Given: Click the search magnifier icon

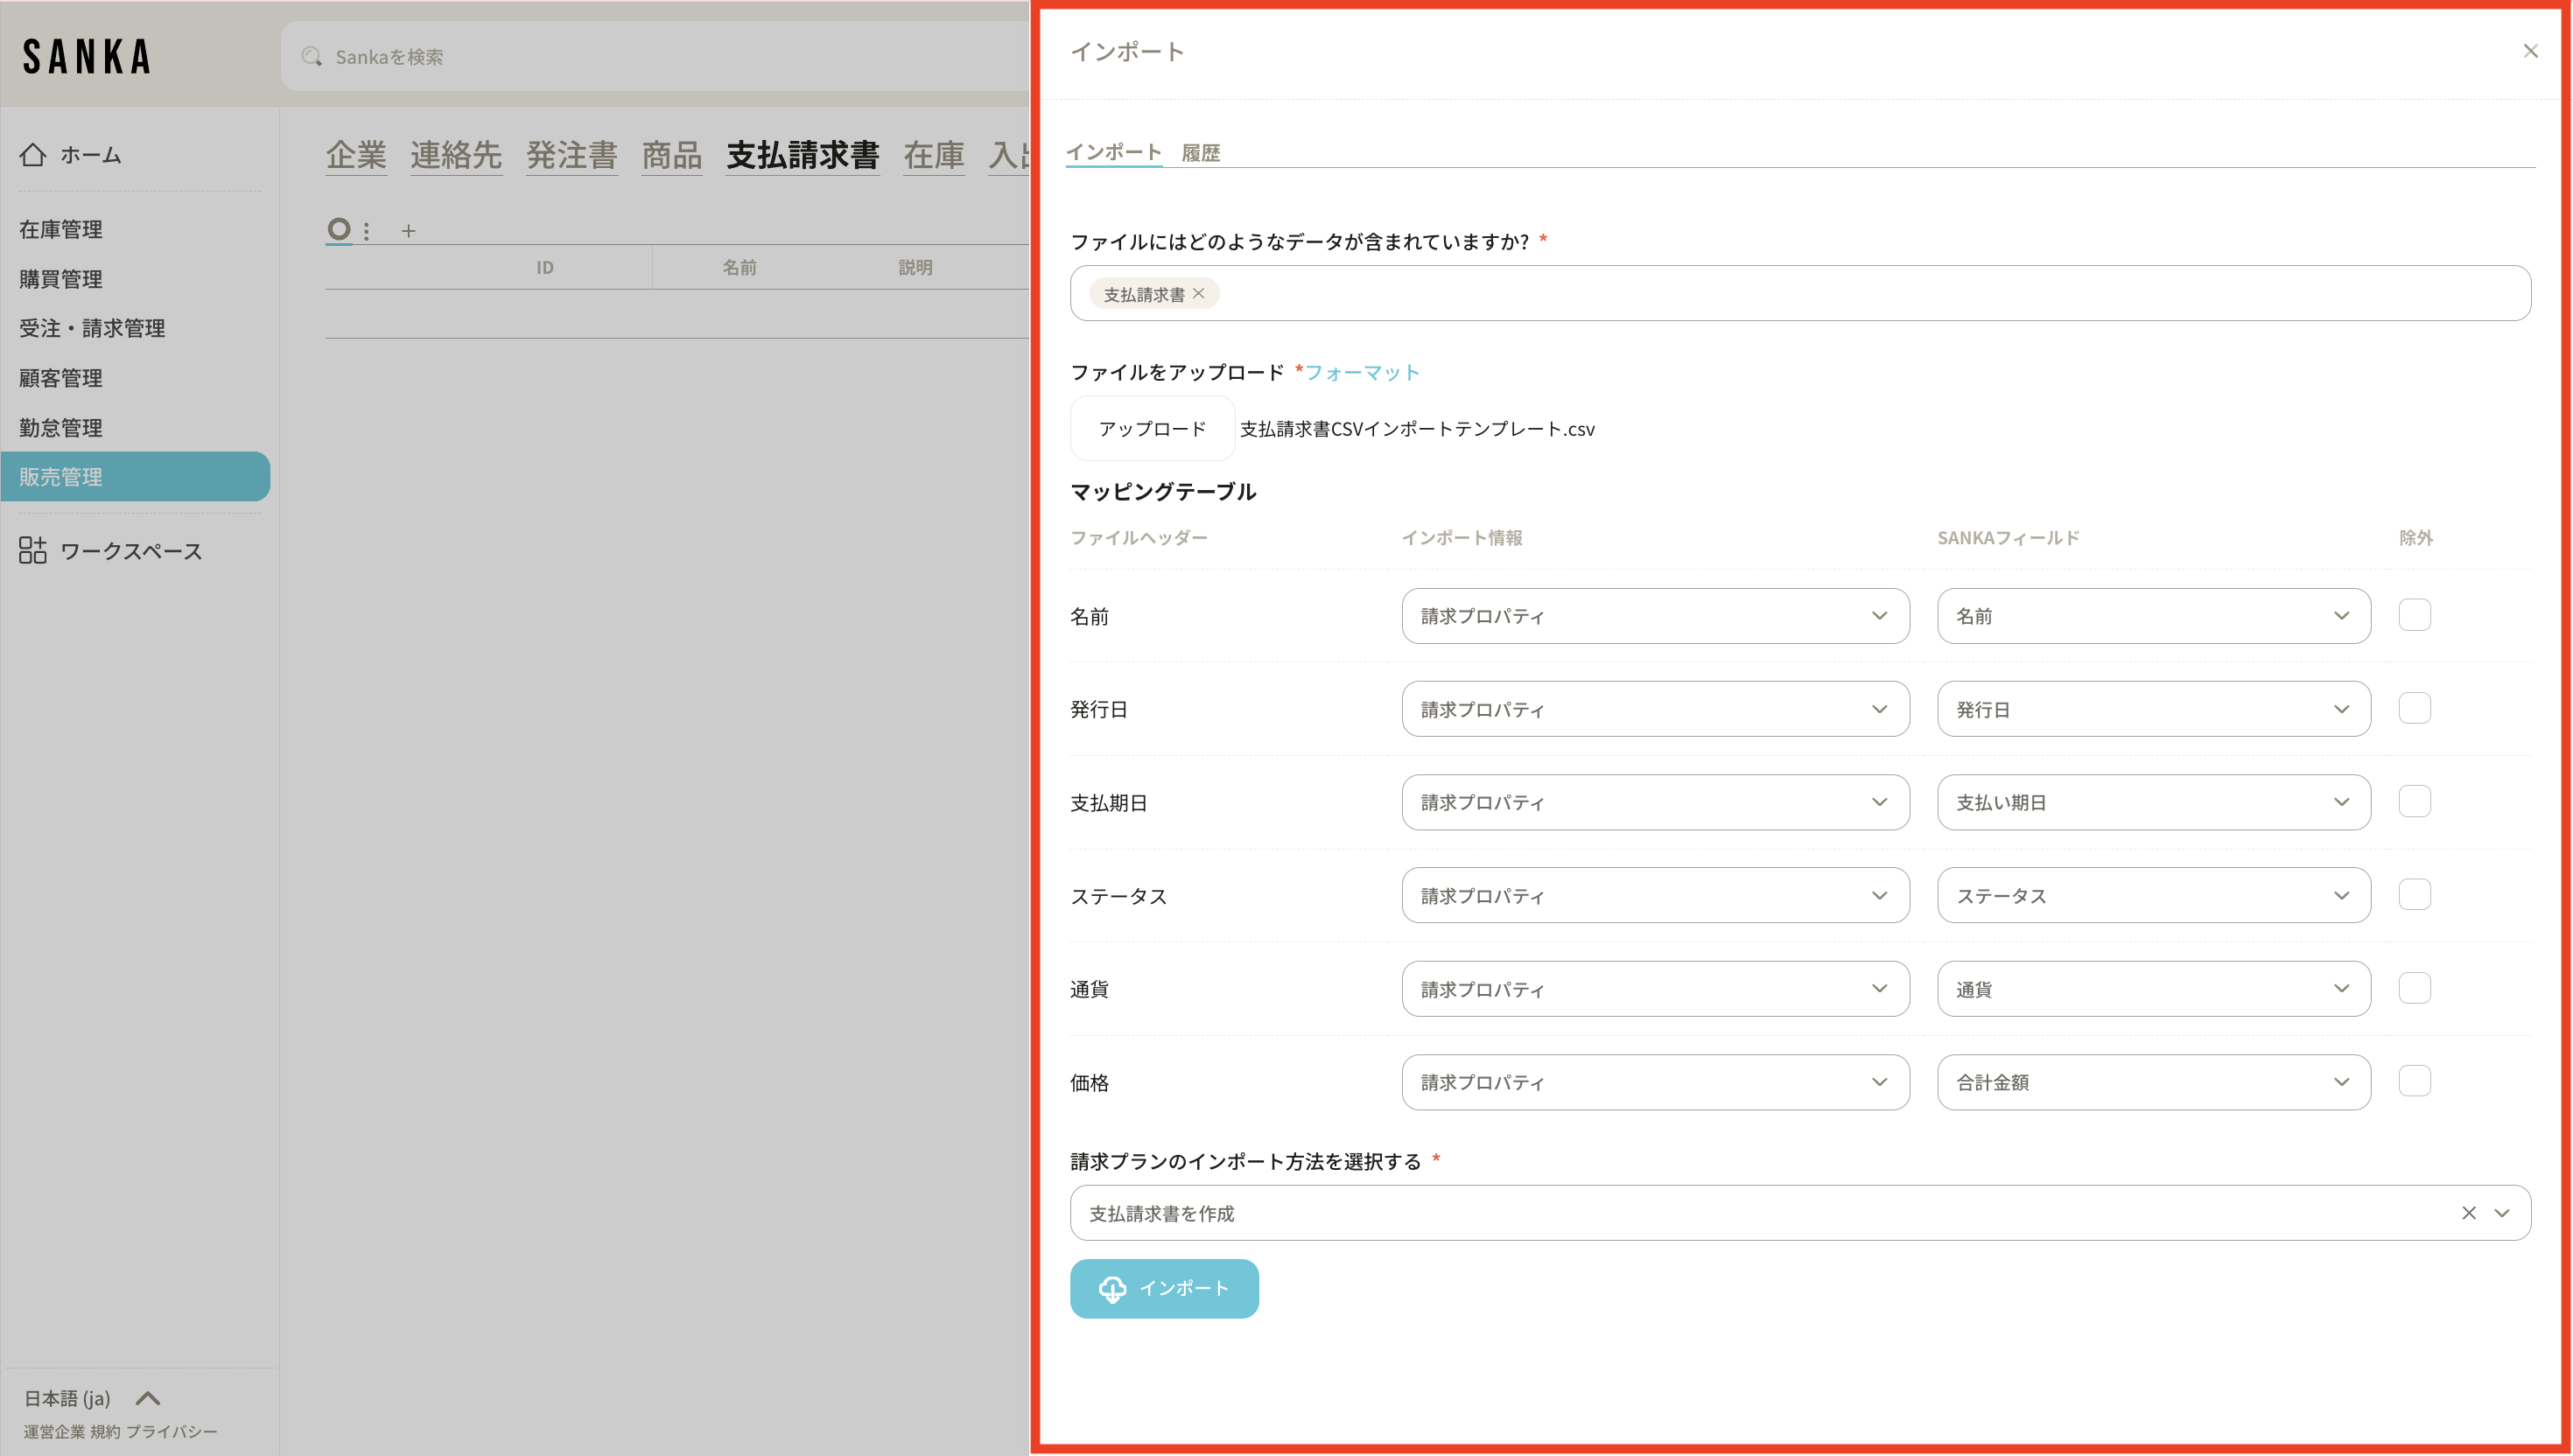Looking at the screenshot, I should pyautogui.click(x=312, y=57).
